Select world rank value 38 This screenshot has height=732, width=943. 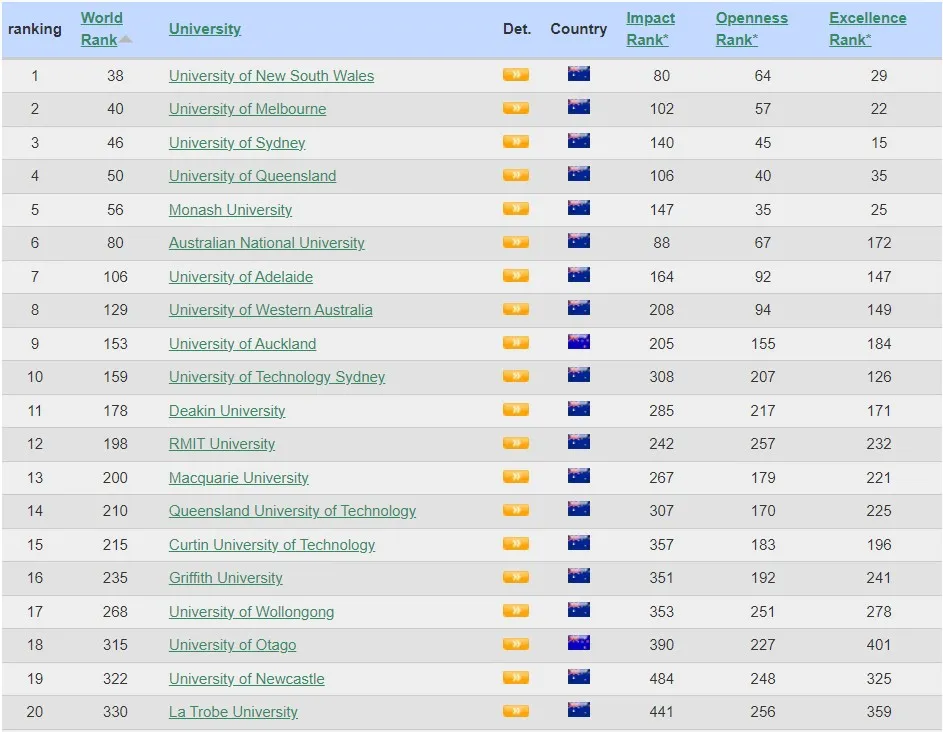(115, 76)
